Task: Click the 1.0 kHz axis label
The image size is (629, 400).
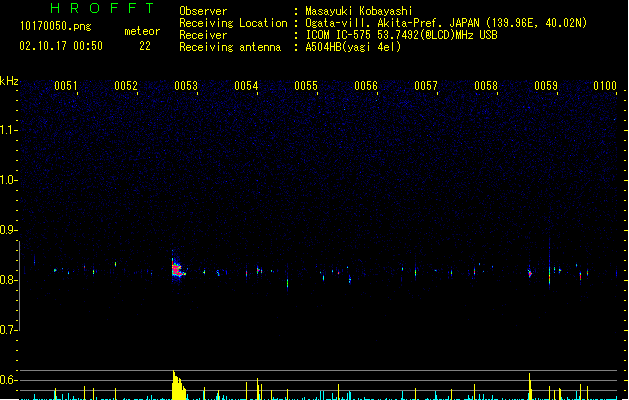Action: pos(8,180)
